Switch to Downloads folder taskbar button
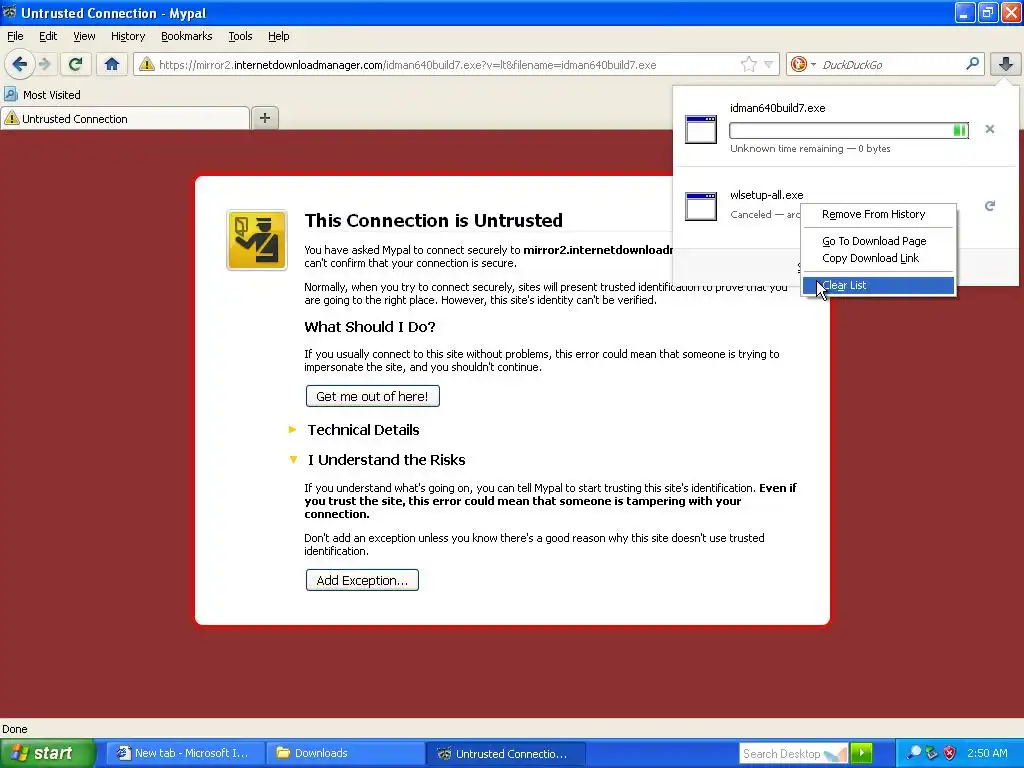This screenshot has height=768, width=1024. coord(345,753)
